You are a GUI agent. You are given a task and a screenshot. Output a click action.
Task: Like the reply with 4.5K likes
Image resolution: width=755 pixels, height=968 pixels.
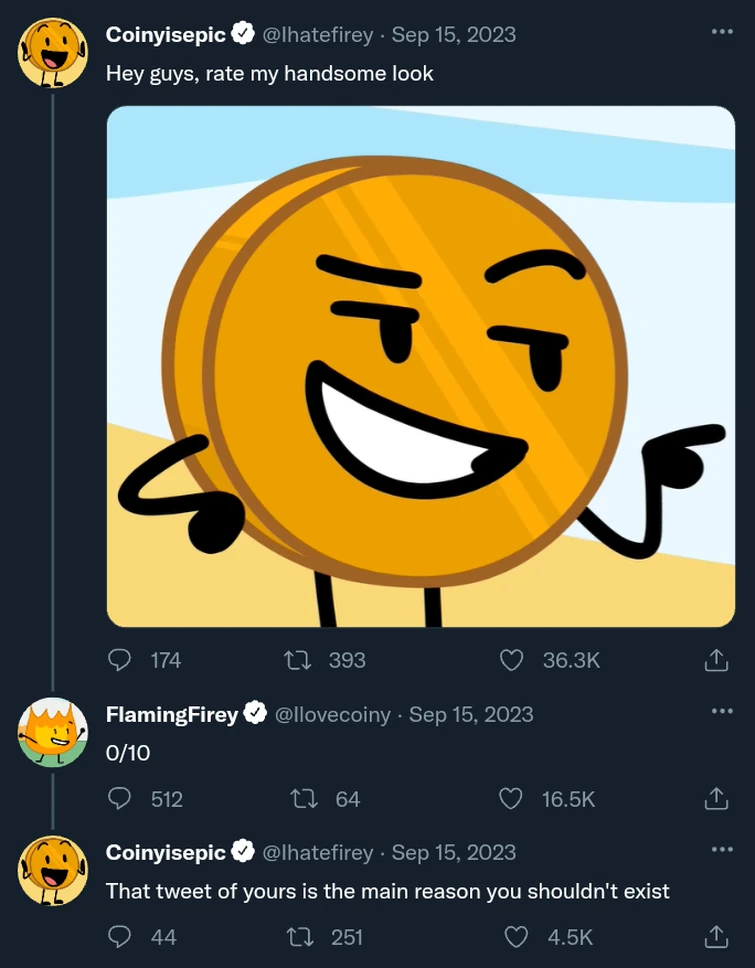click(x=516, y=938)
